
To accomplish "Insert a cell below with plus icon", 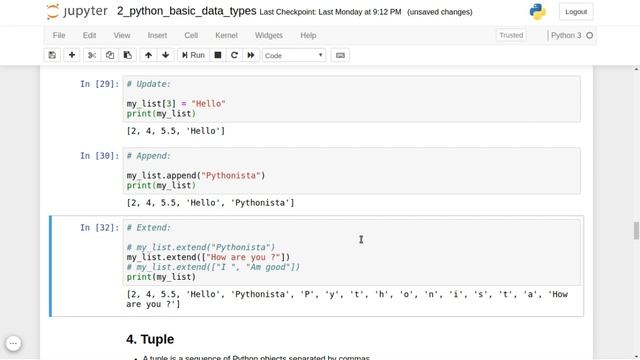I will pos(72,55).
